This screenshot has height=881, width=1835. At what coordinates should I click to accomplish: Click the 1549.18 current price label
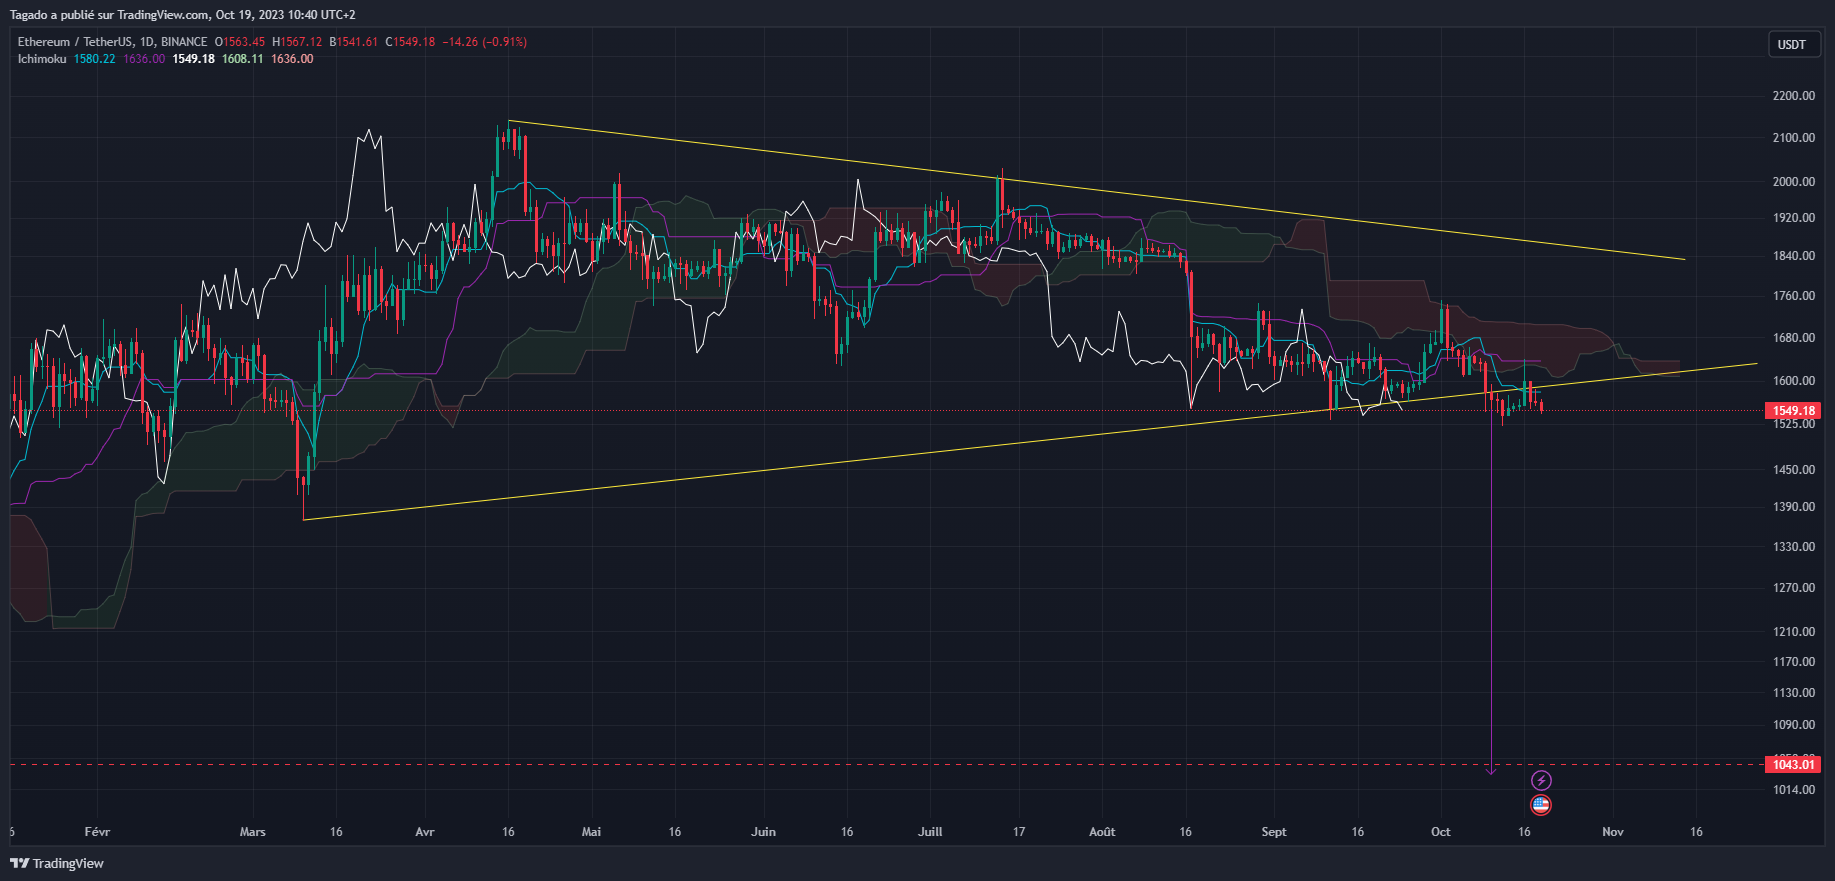click(1793, 411)
